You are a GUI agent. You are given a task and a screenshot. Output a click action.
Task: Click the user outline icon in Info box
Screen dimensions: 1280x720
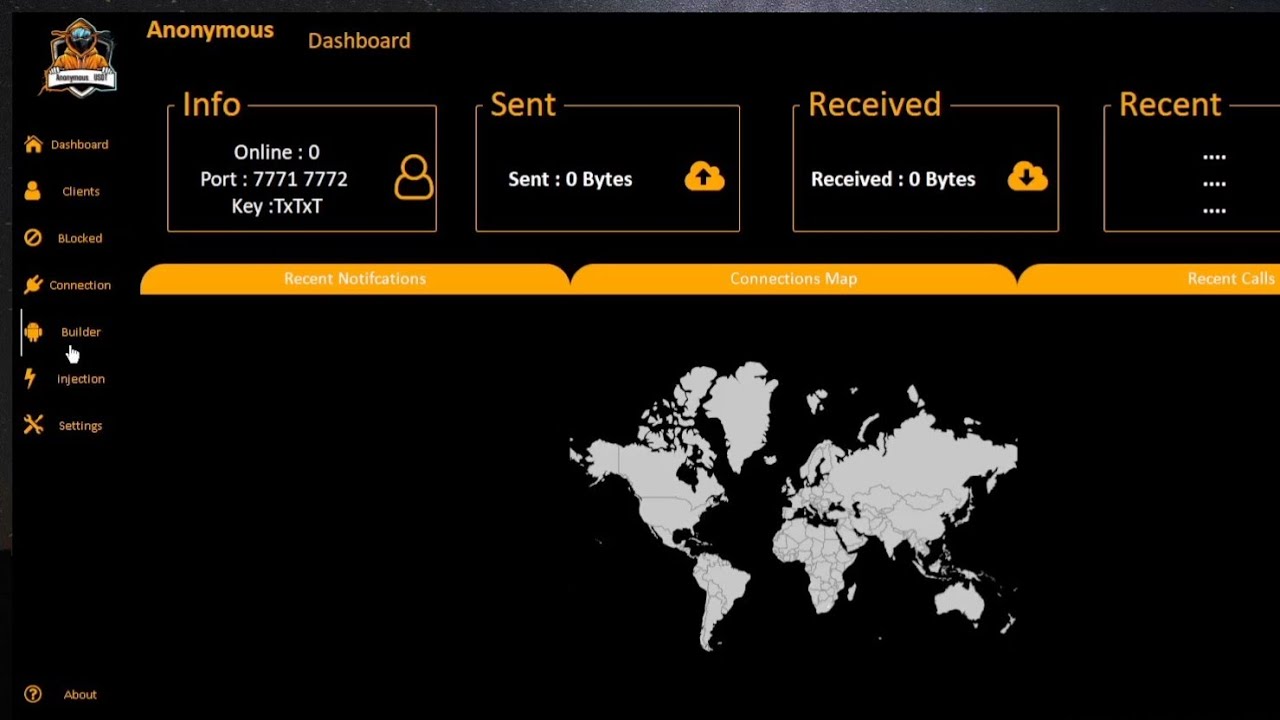[413, 177]
